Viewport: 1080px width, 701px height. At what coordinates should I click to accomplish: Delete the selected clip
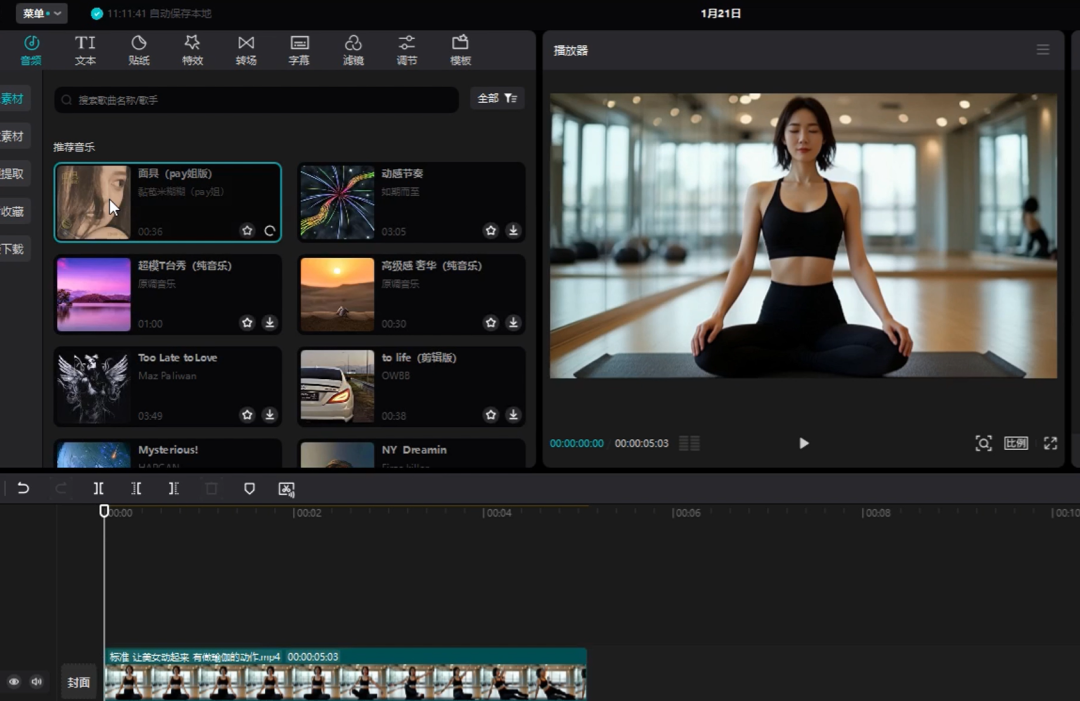(x=211, y=488)
